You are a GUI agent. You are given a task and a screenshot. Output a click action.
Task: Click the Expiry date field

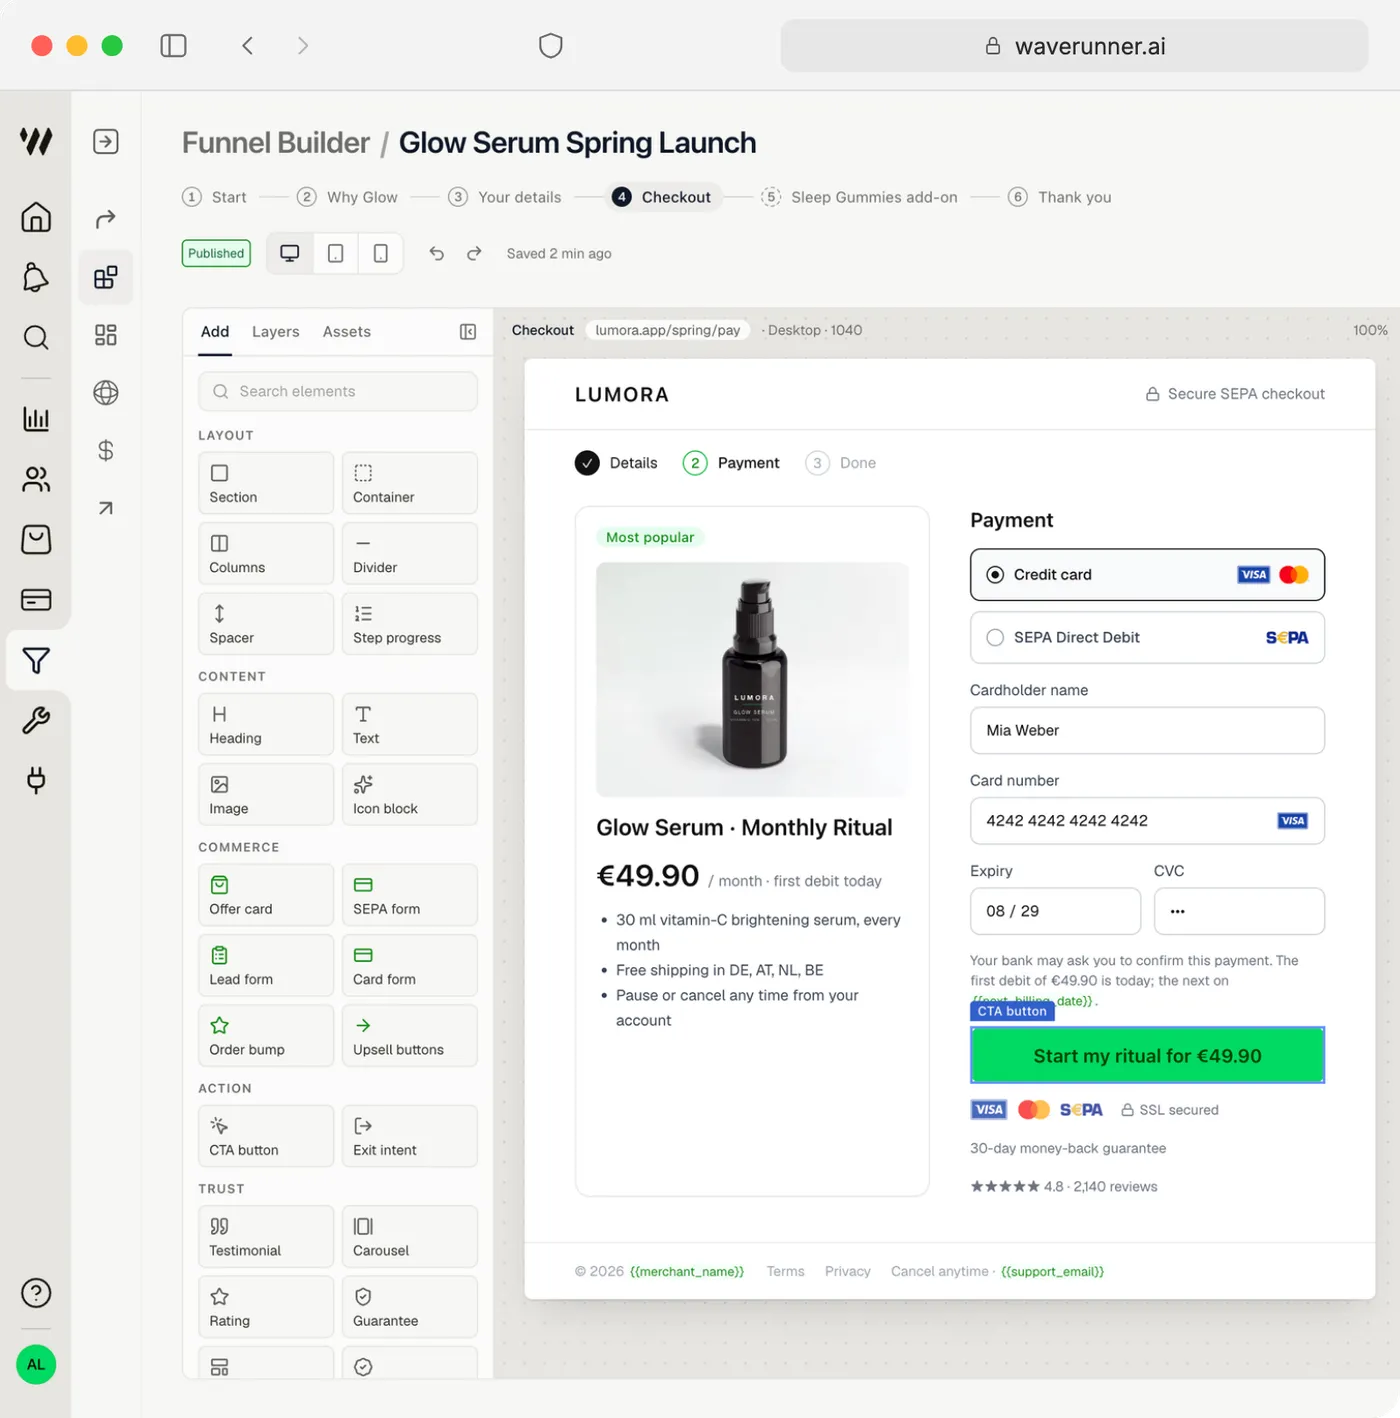click(1055, 911)
